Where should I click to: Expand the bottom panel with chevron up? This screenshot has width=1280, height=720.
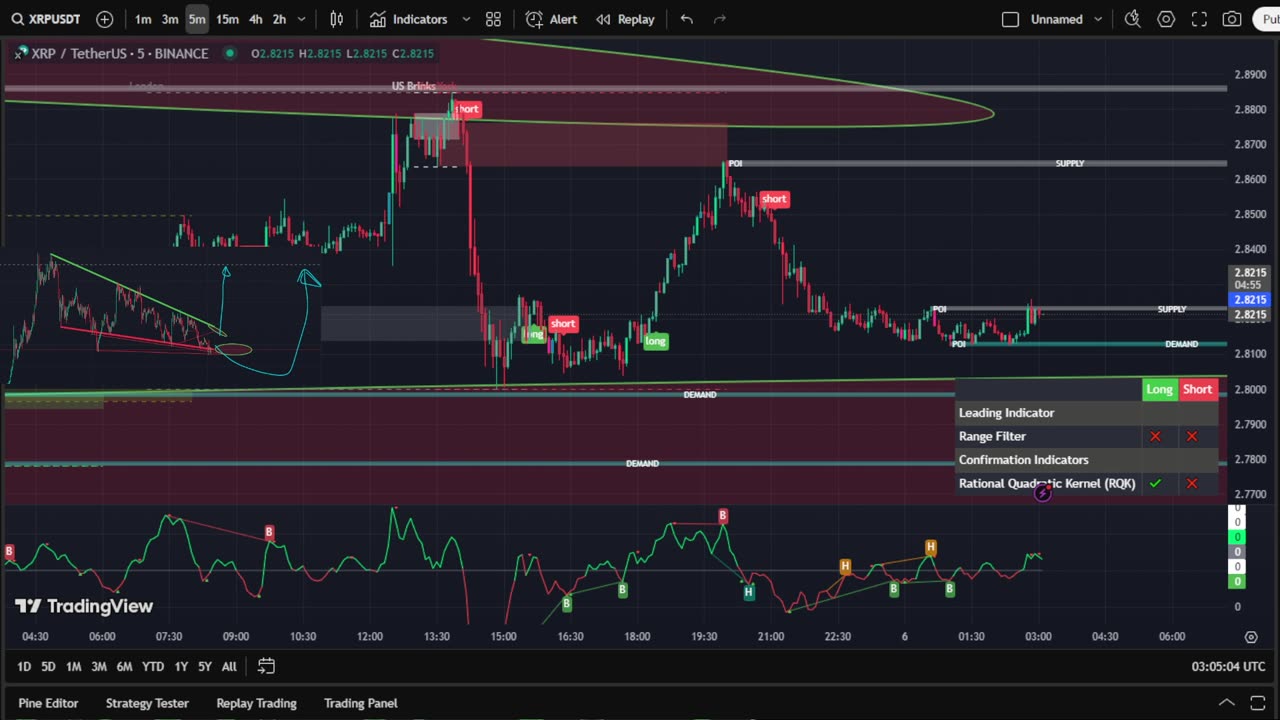pos(1226,703)
